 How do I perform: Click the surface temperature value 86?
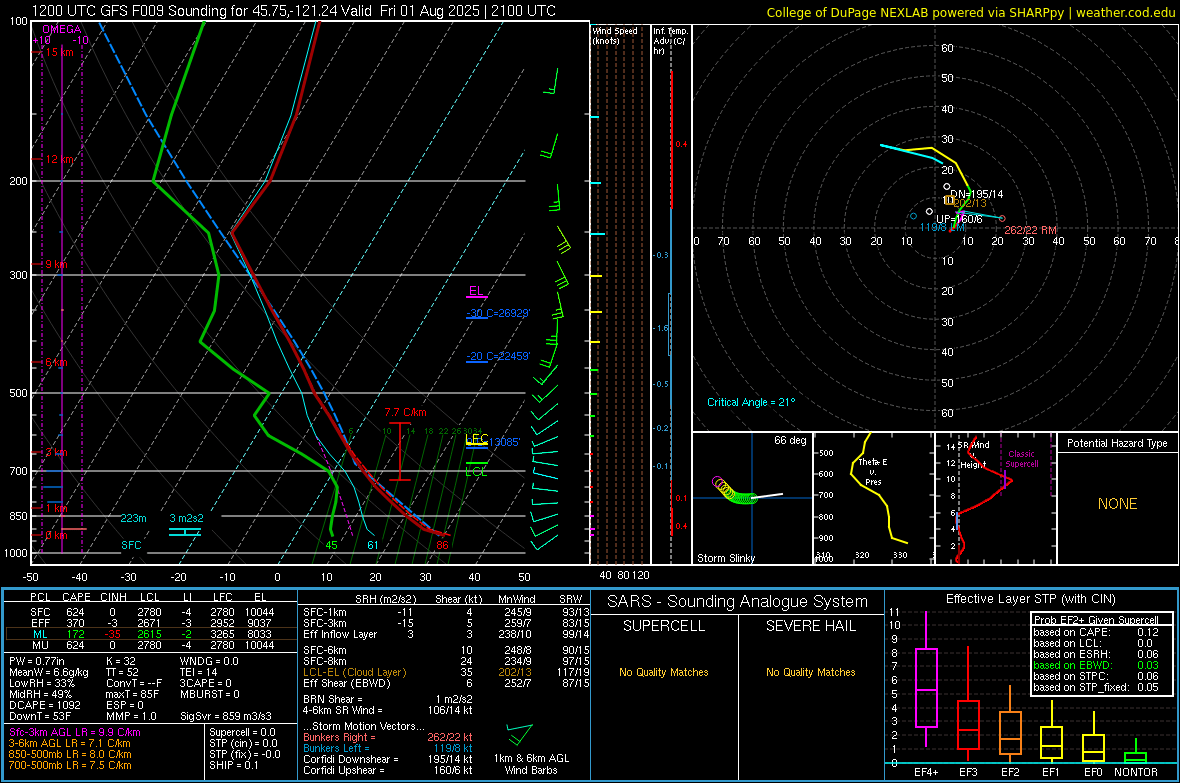coord(442,545)
